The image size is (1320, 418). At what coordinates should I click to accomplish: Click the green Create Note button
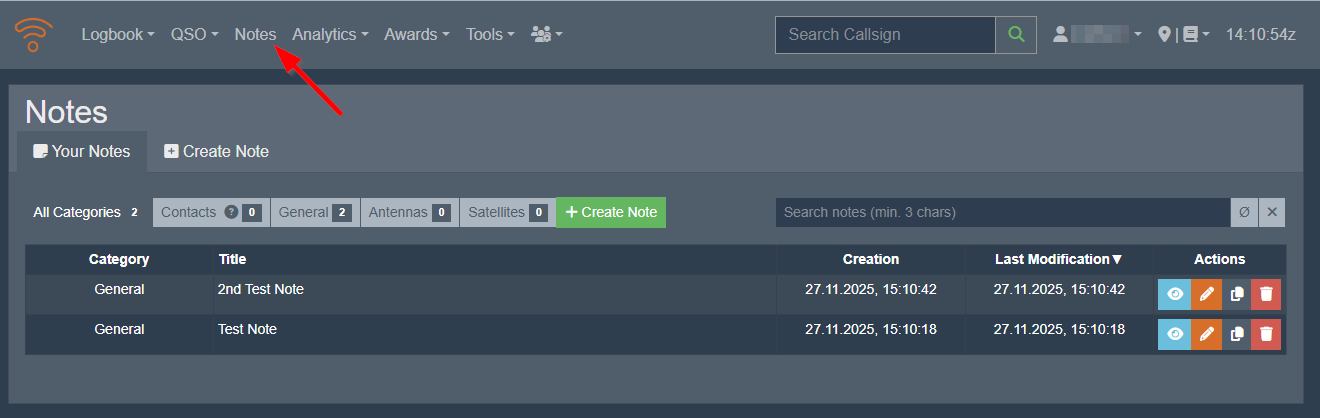[611, 212]
